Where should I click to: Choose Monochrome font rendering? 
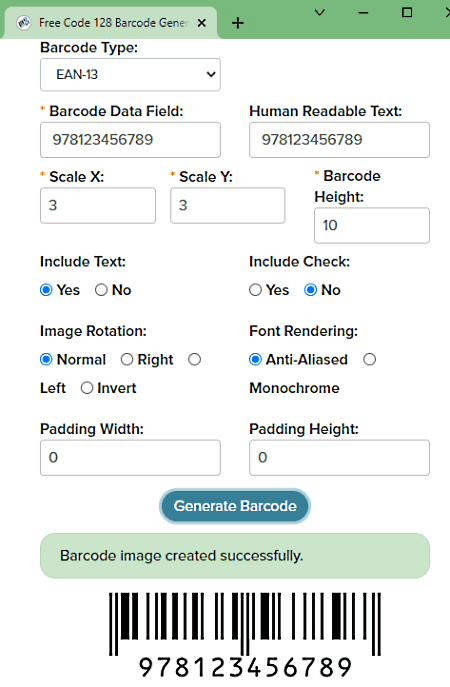click(369, 359)
